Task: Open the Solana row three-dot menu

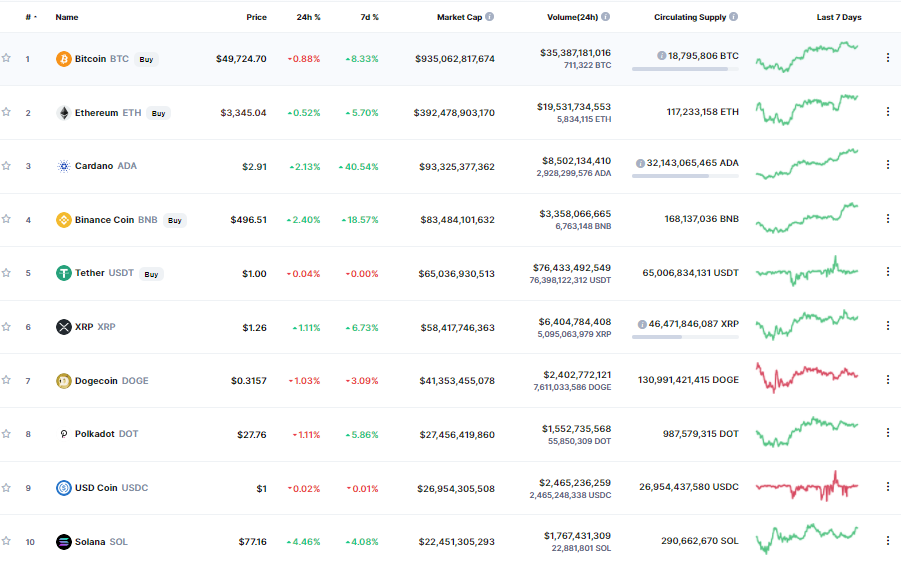Action: (x=888, y=541)
